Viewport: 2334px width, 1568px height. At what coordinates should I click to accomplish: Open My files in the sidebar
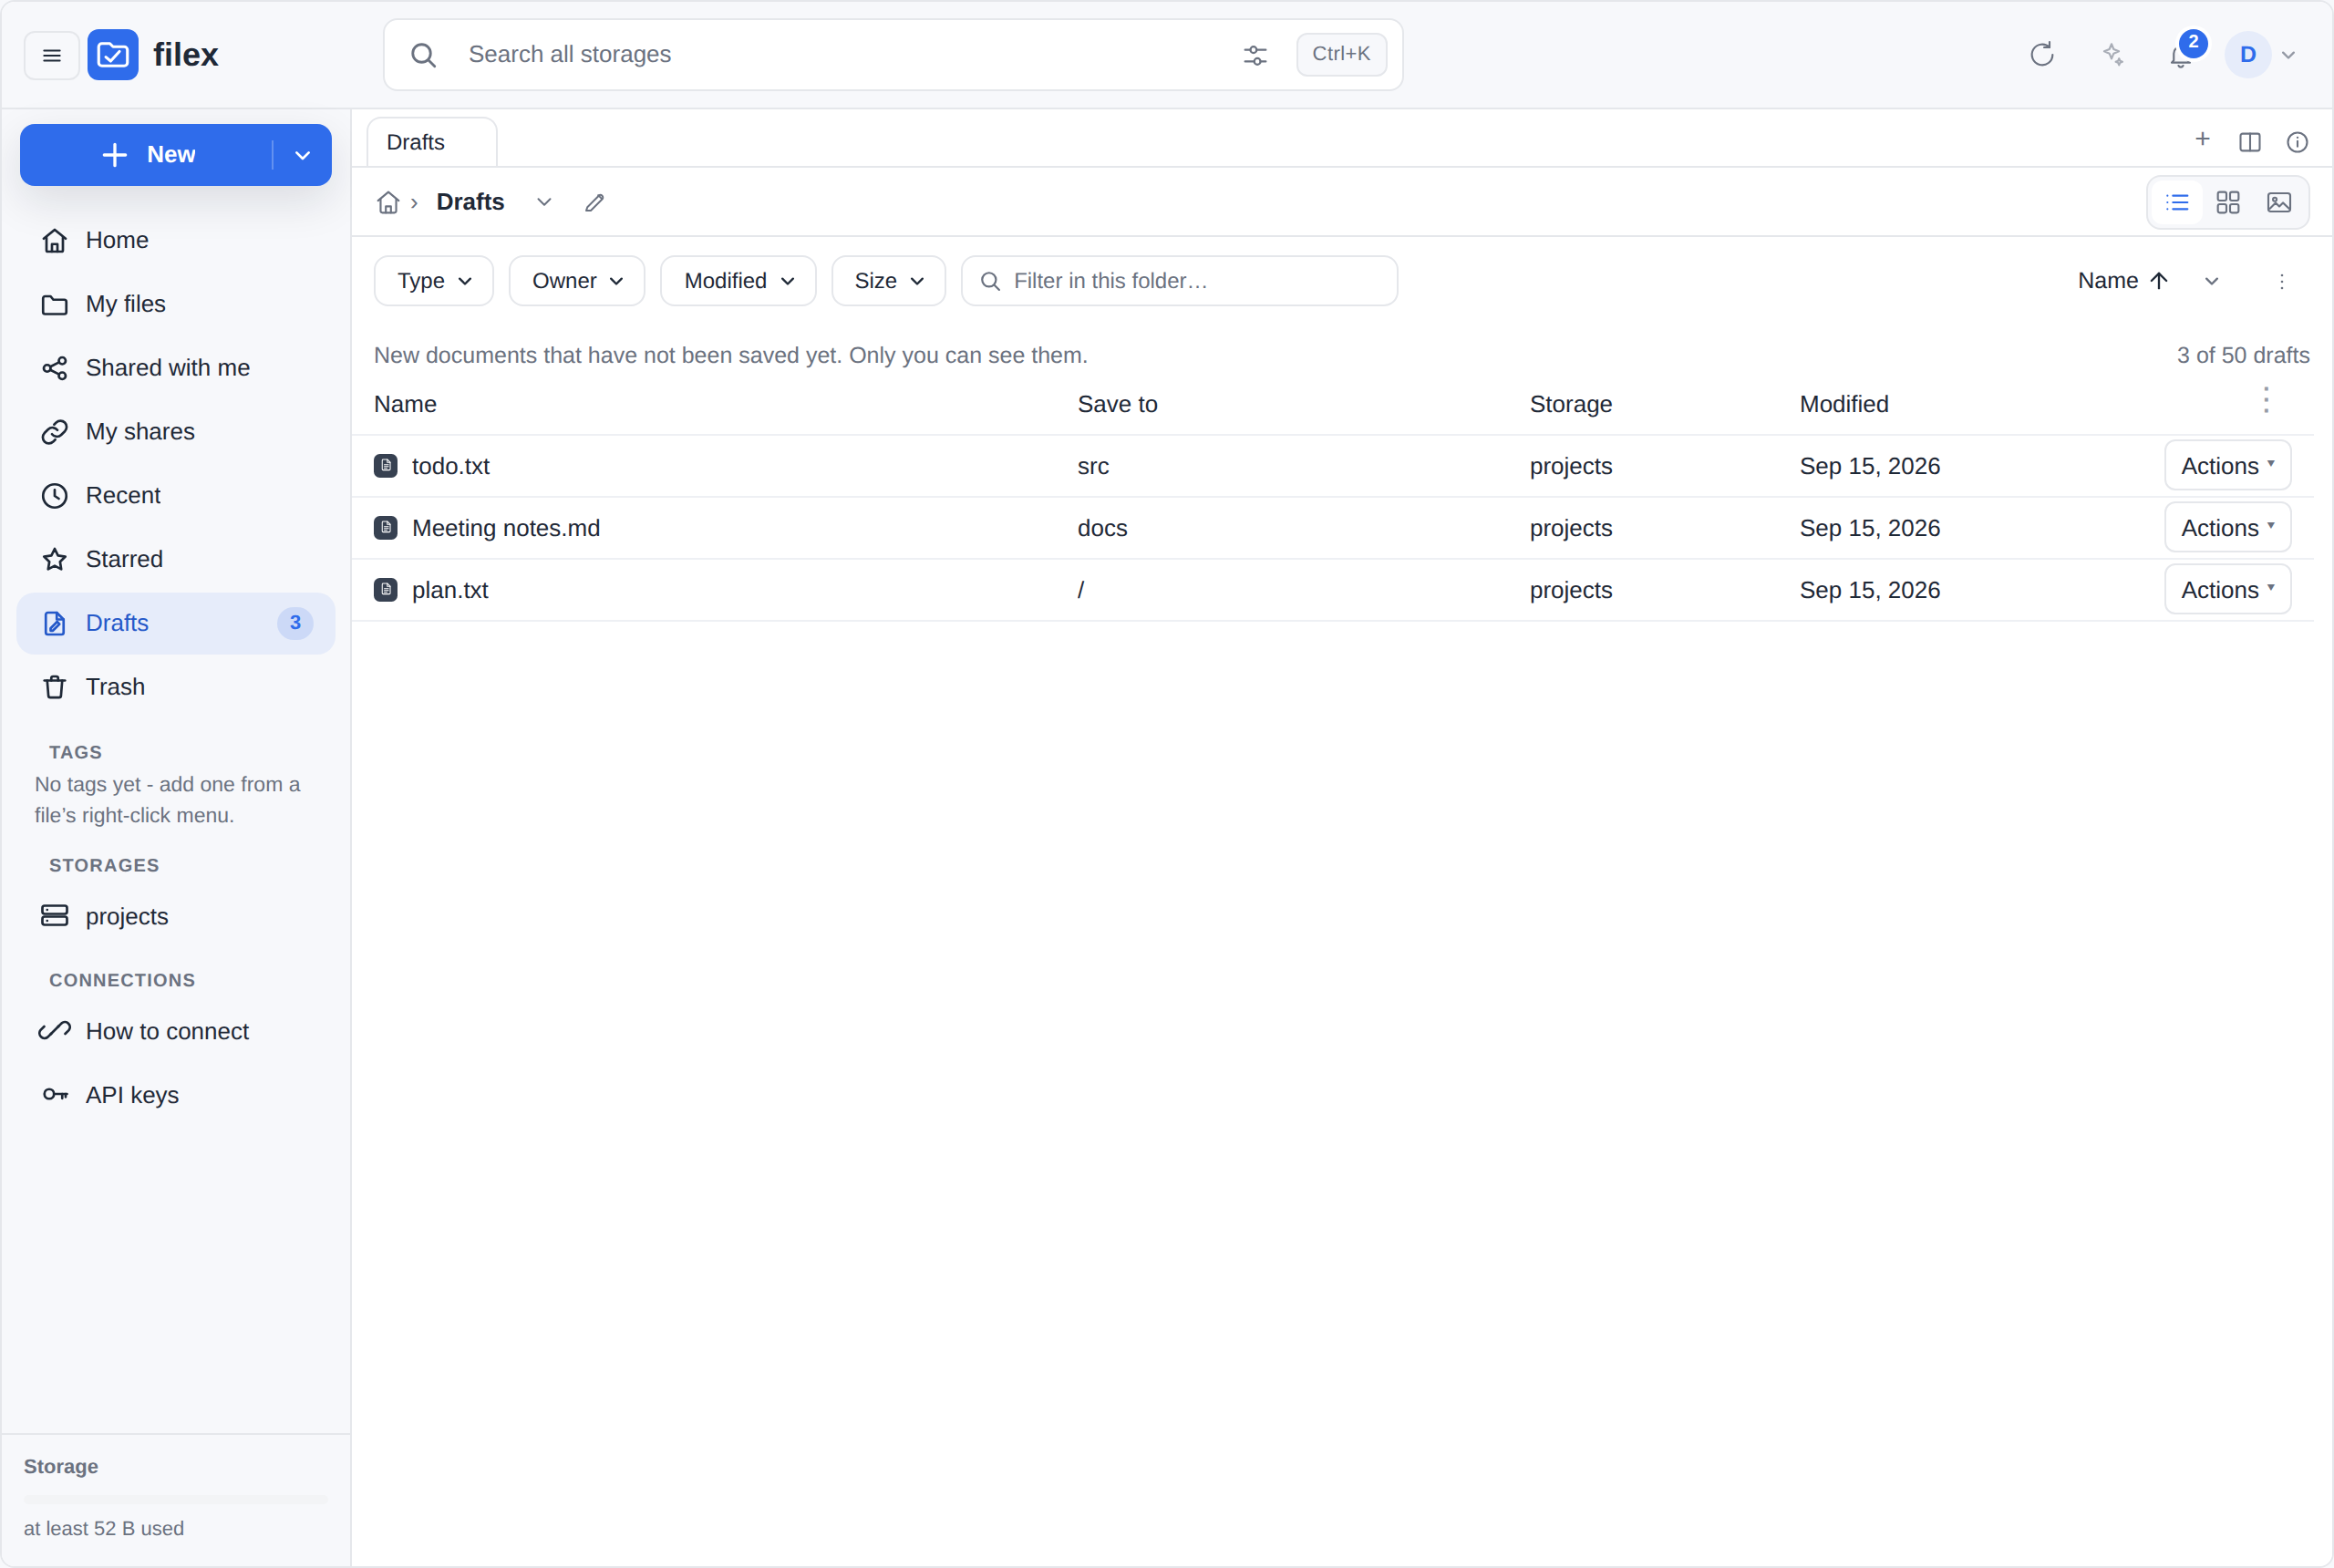(x=176, y=304)
